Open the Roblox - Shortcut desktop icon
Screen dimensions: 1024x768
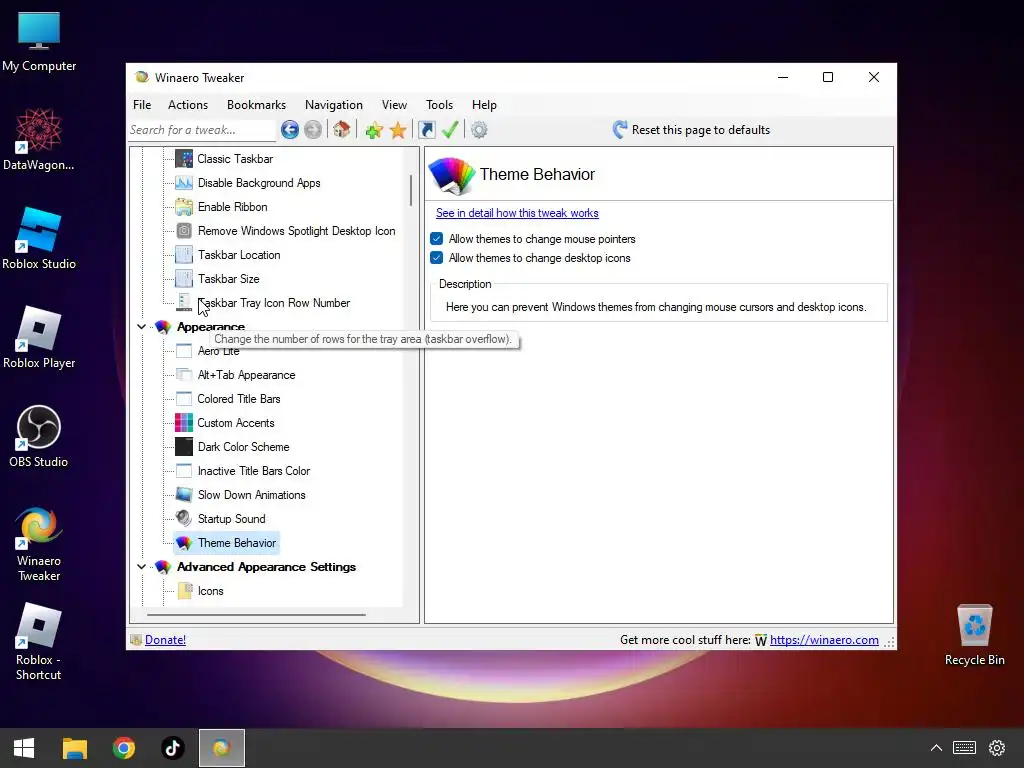[x=39, y=642]
